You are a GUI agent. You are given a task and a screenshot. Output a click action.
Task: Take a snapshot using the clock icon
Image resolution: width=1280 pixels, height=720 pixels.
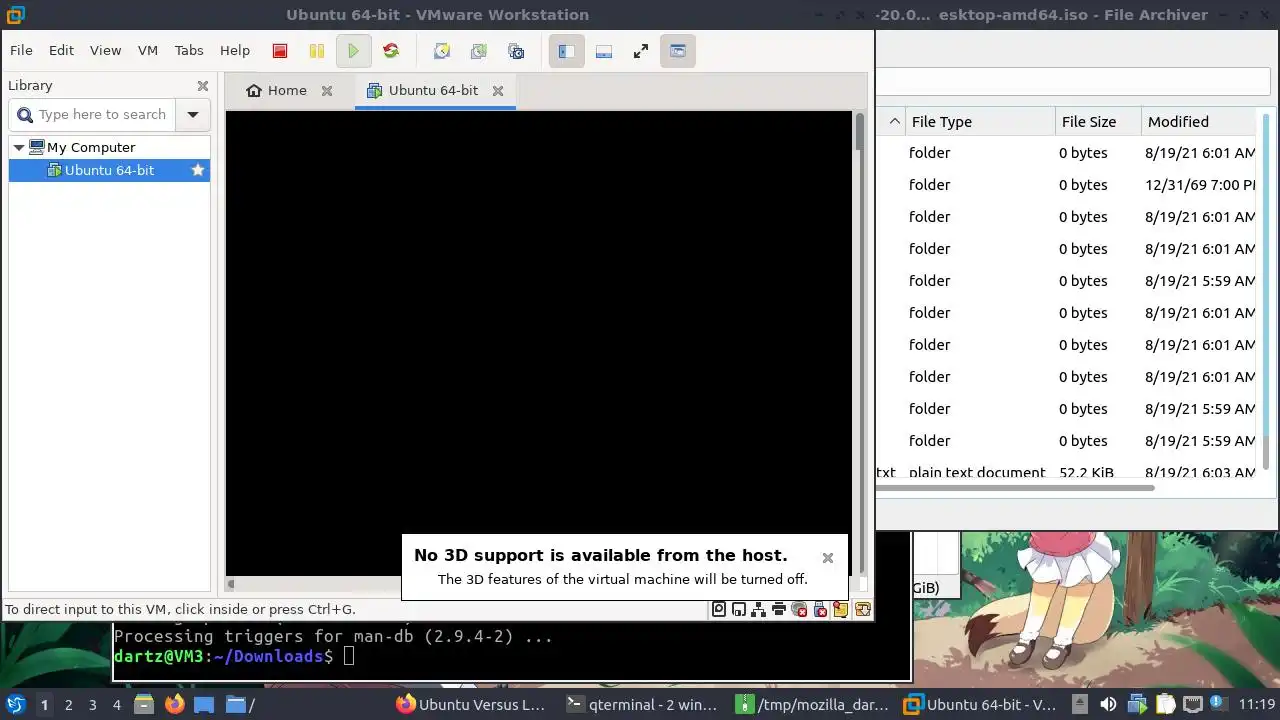click(442, 51)
